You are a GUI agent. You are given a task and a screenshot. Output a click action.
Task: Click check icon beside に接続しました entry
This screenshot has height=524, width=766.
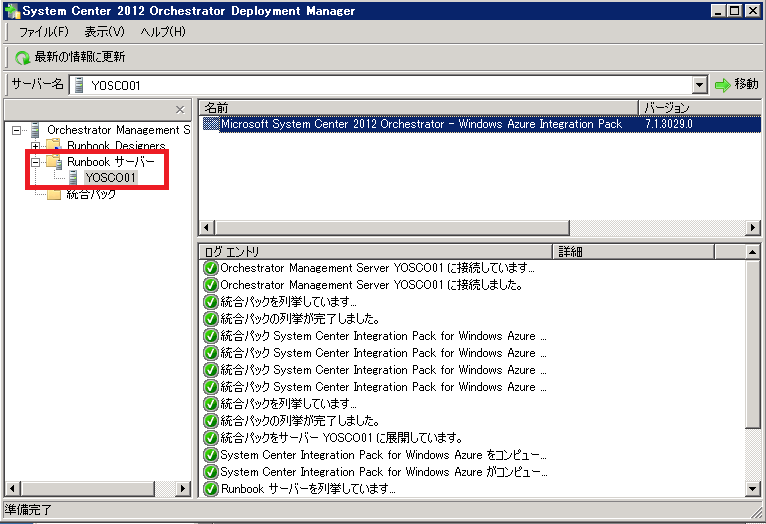[211, 285]
